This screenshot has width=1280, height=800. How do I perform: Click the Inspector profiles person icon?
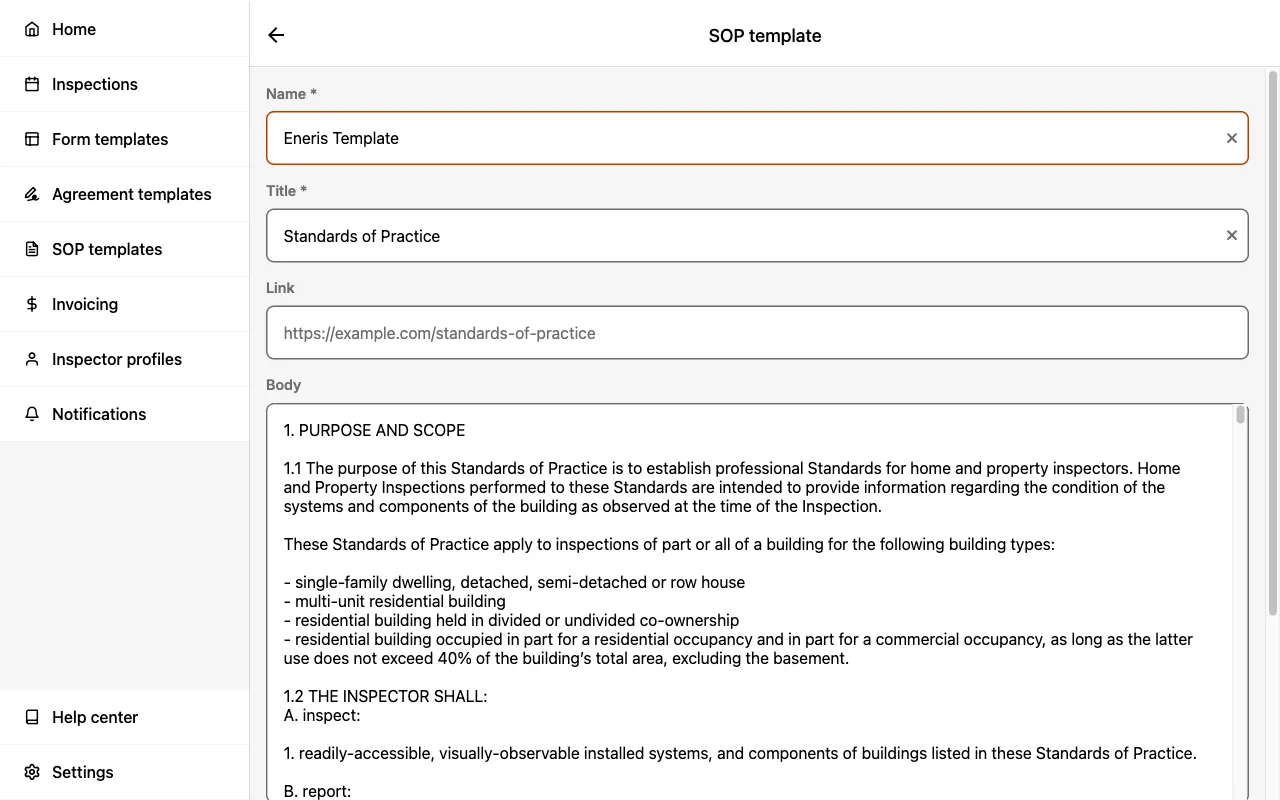[32, 359]
